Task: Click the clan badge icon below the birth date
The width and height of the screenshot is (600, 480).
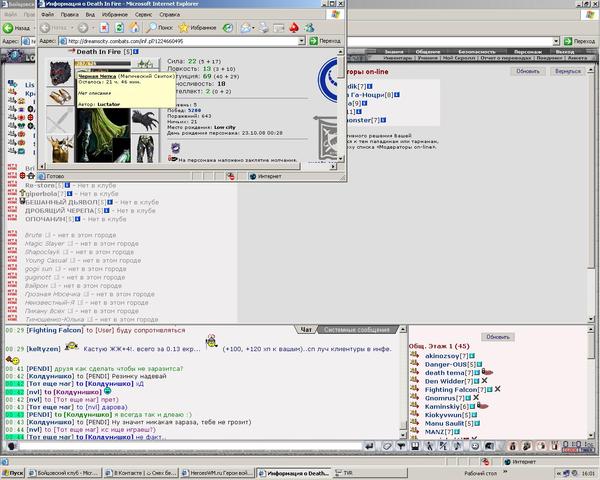Action: 175,147
